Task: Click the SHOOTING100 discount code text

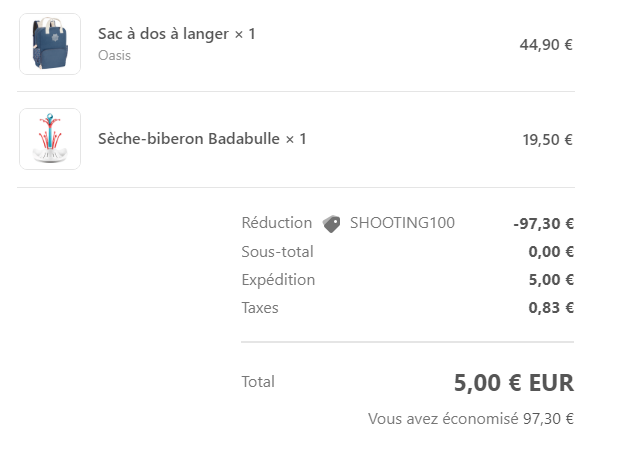Action: [x=402, y=223]
